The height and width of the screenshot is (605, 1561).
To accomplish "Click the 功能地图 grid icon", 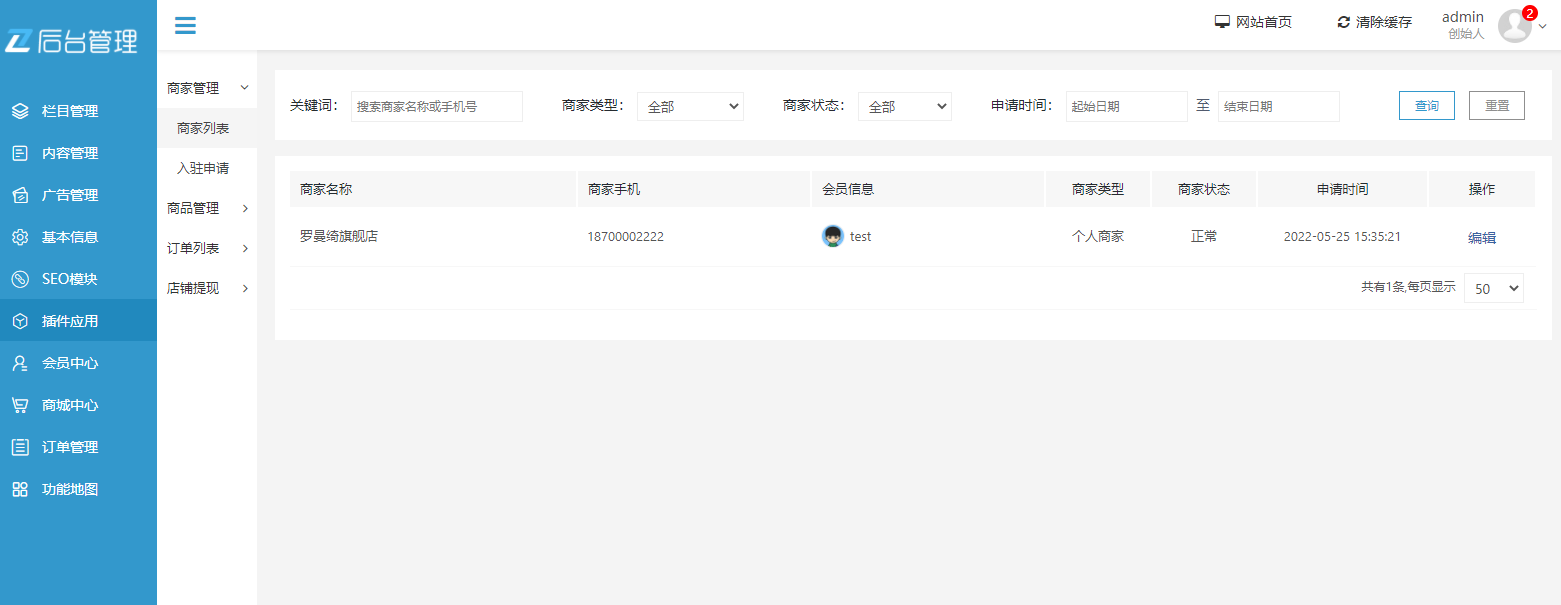I will click(x=20, y=489).
